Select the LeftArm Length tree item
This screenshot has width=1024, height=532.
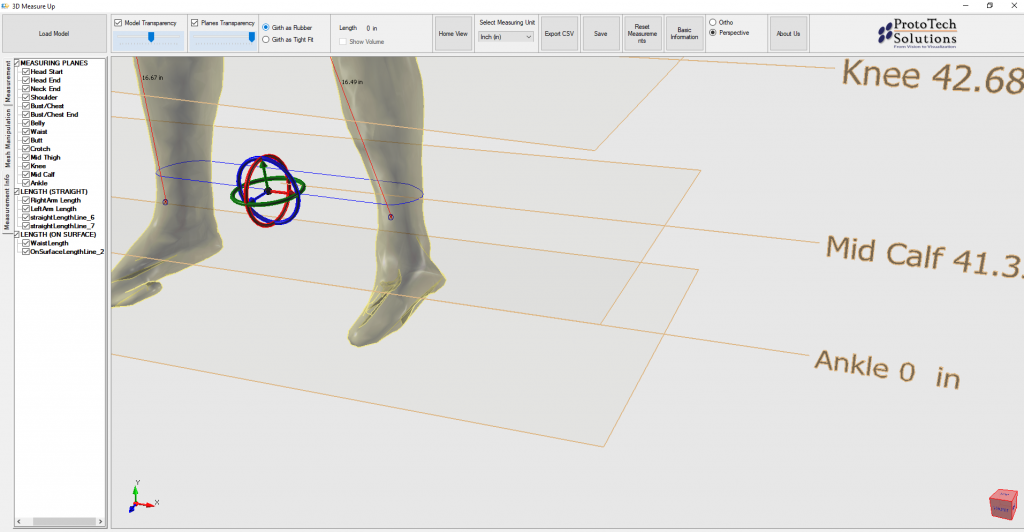(x=54, y=209)
